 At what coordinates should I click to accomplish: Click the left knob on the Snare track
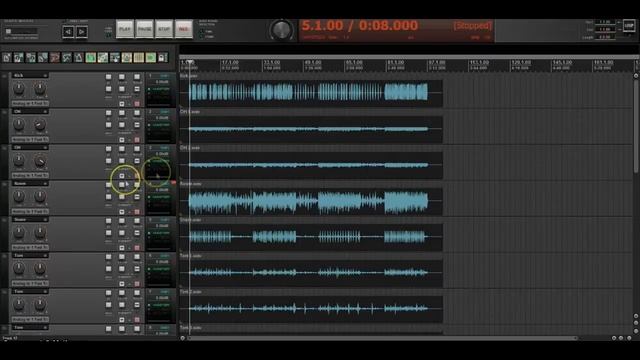pos(19,232)
